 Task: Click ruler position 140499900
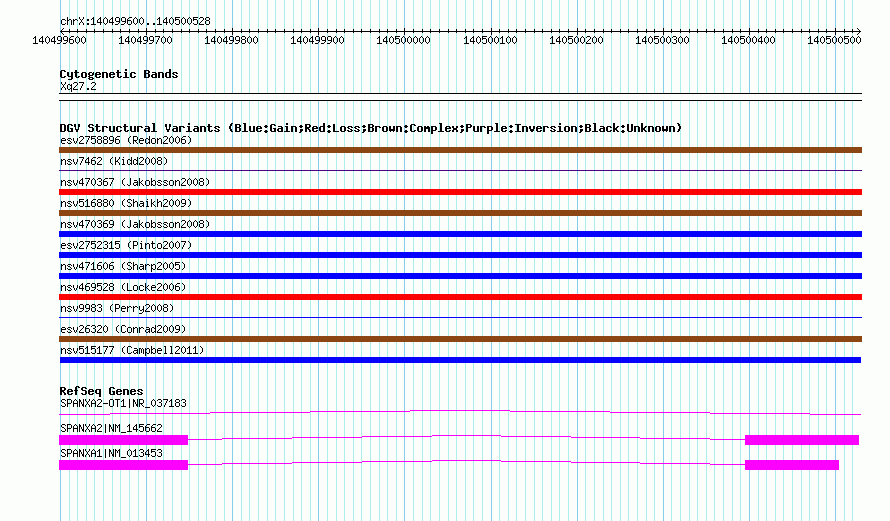[317, 40]
